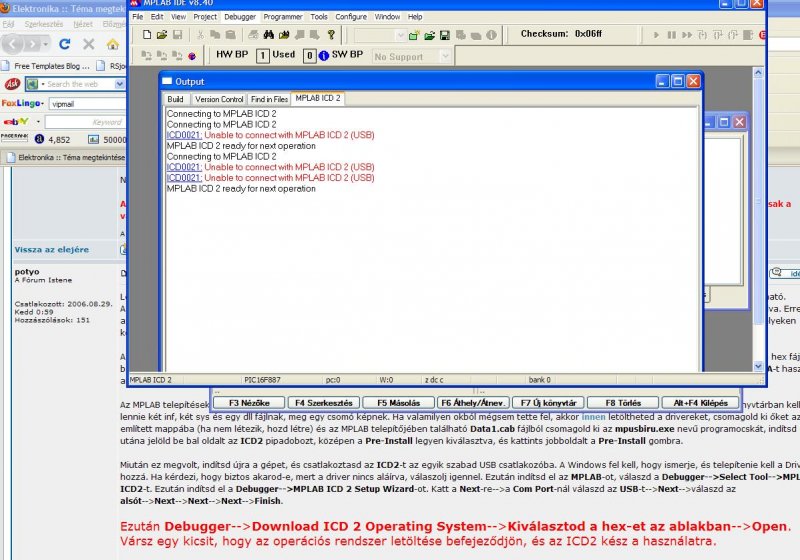The image size is (800, 560).
Task: Open Find in Files folder-binoculars icon
Action: pyautogui.click(x=284, y=35)
